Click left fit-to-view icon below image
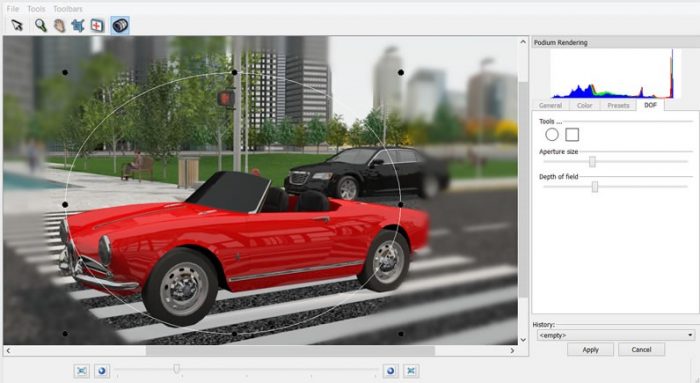 point(81,371)
